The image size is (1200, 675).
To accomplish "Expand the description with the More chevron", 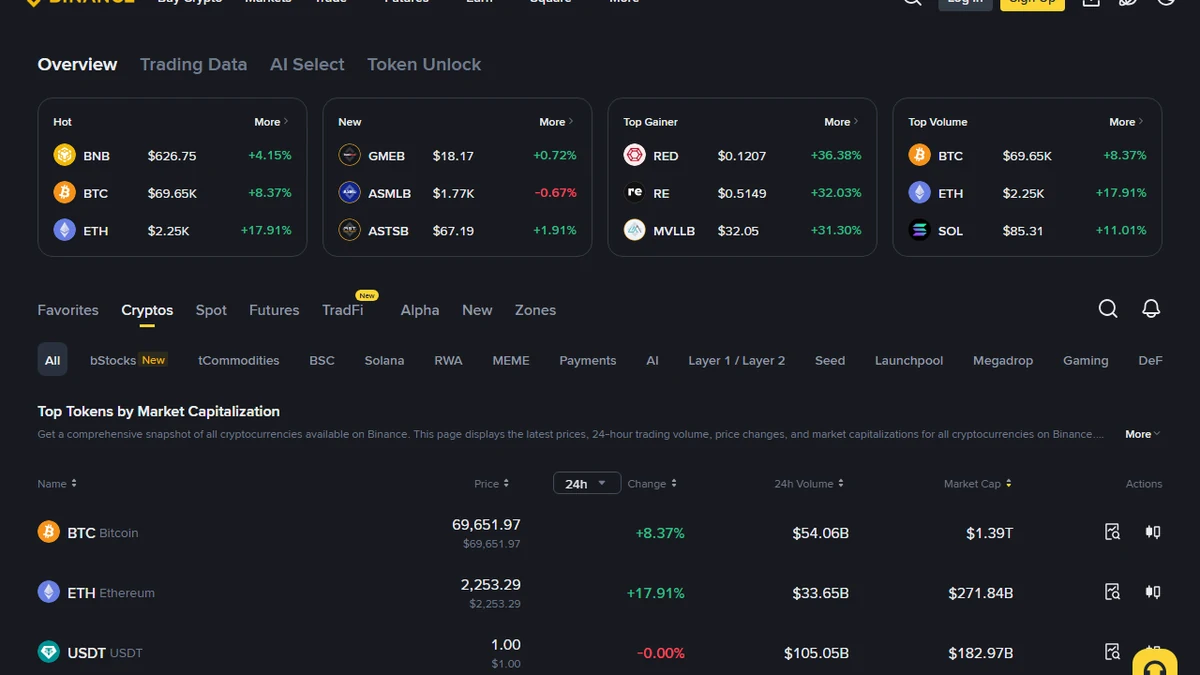I will (x=1142, y=434).
